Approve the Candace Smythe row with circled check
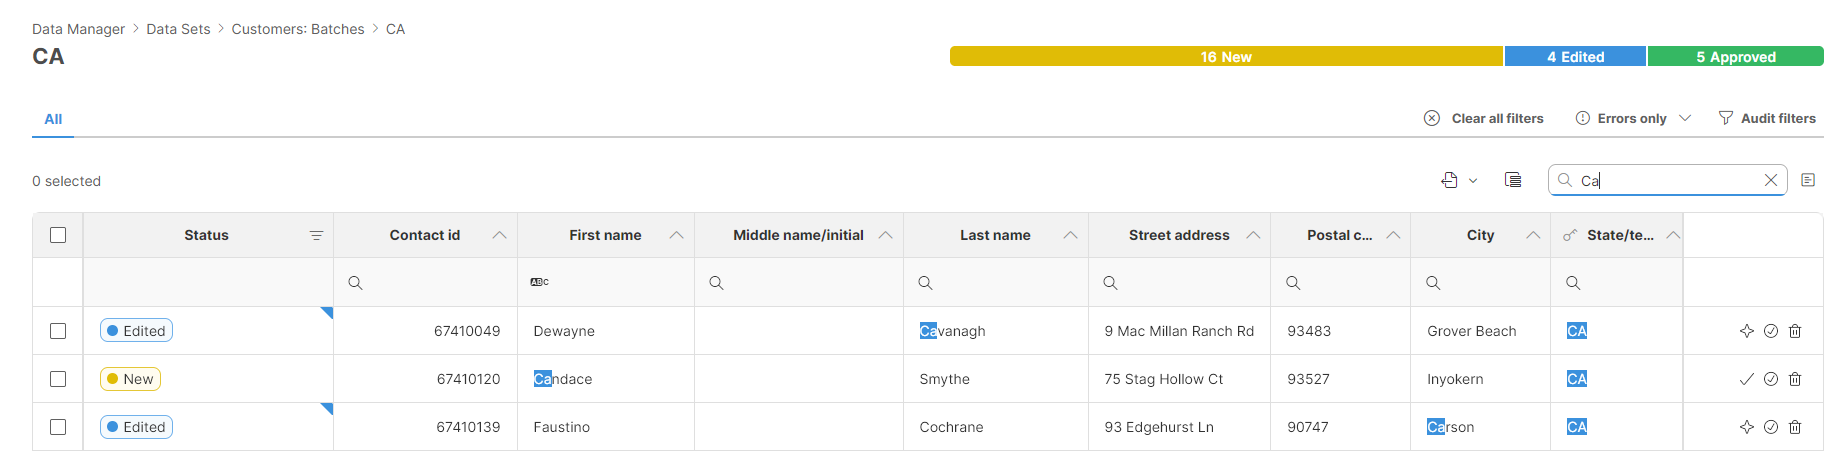1848x451 pixels. point(1770,379)
